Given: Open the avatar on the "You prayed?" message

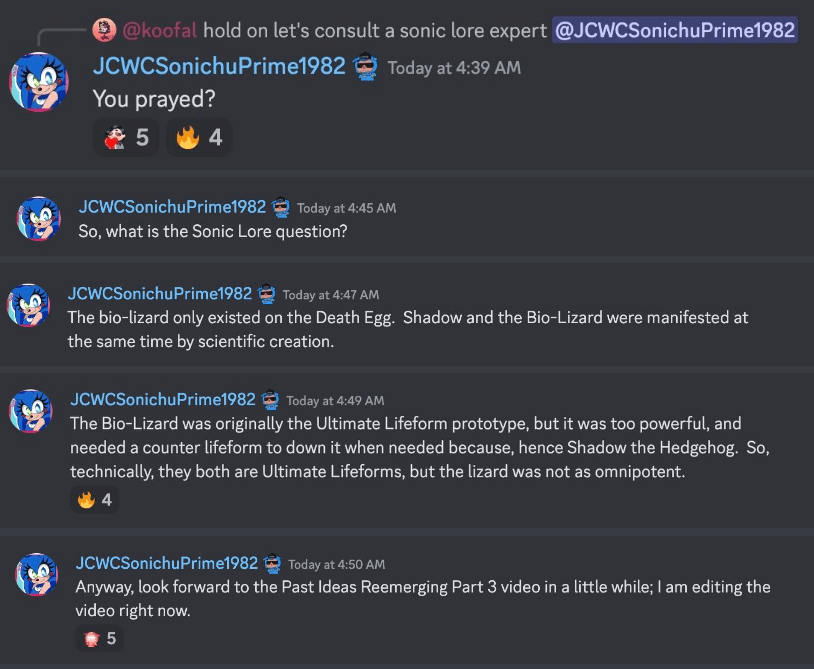Looking at the screenshot, I should pos(39,82).
